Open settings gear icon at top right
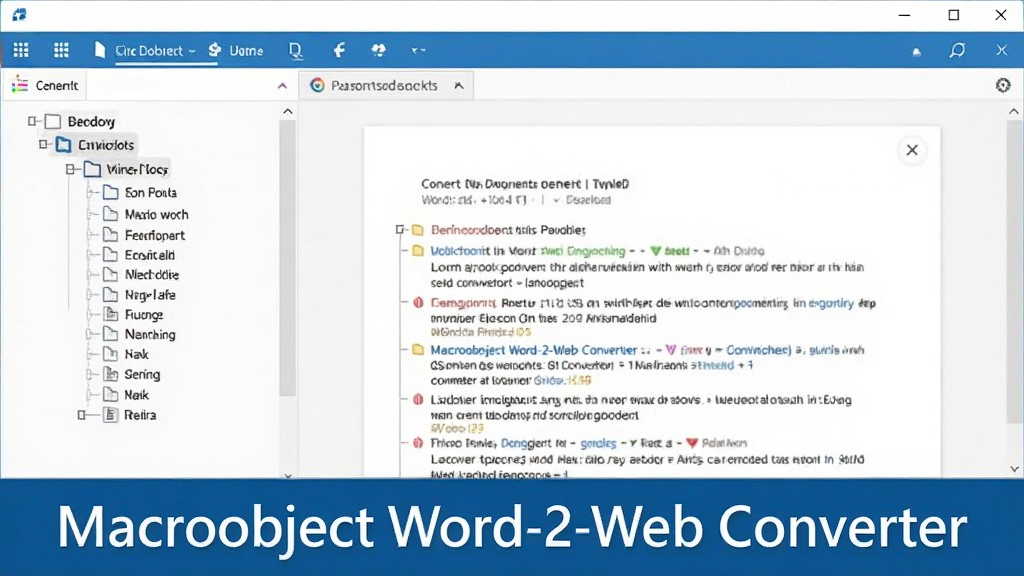 (1003, 86)
